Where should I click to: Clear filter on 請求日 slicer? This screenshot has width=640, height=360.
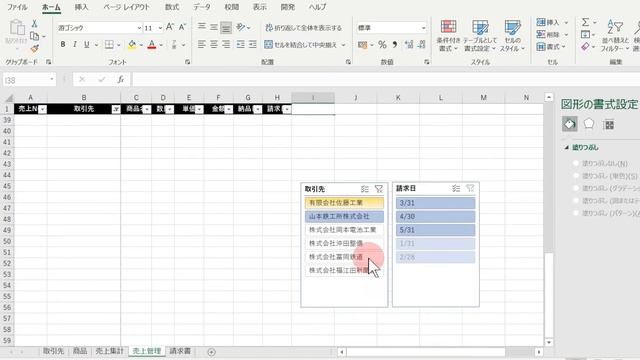[x=470, y=188]
